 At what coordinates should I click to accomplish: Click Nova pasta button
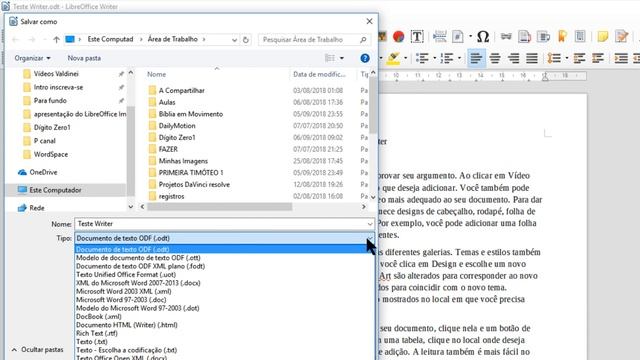pos(84,58)
